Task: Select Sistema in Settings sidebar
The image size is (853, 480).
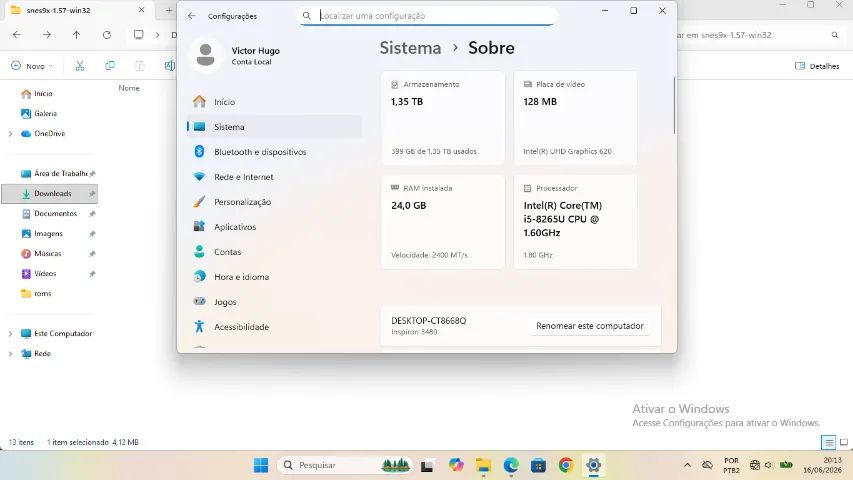Action: point(274,127)
